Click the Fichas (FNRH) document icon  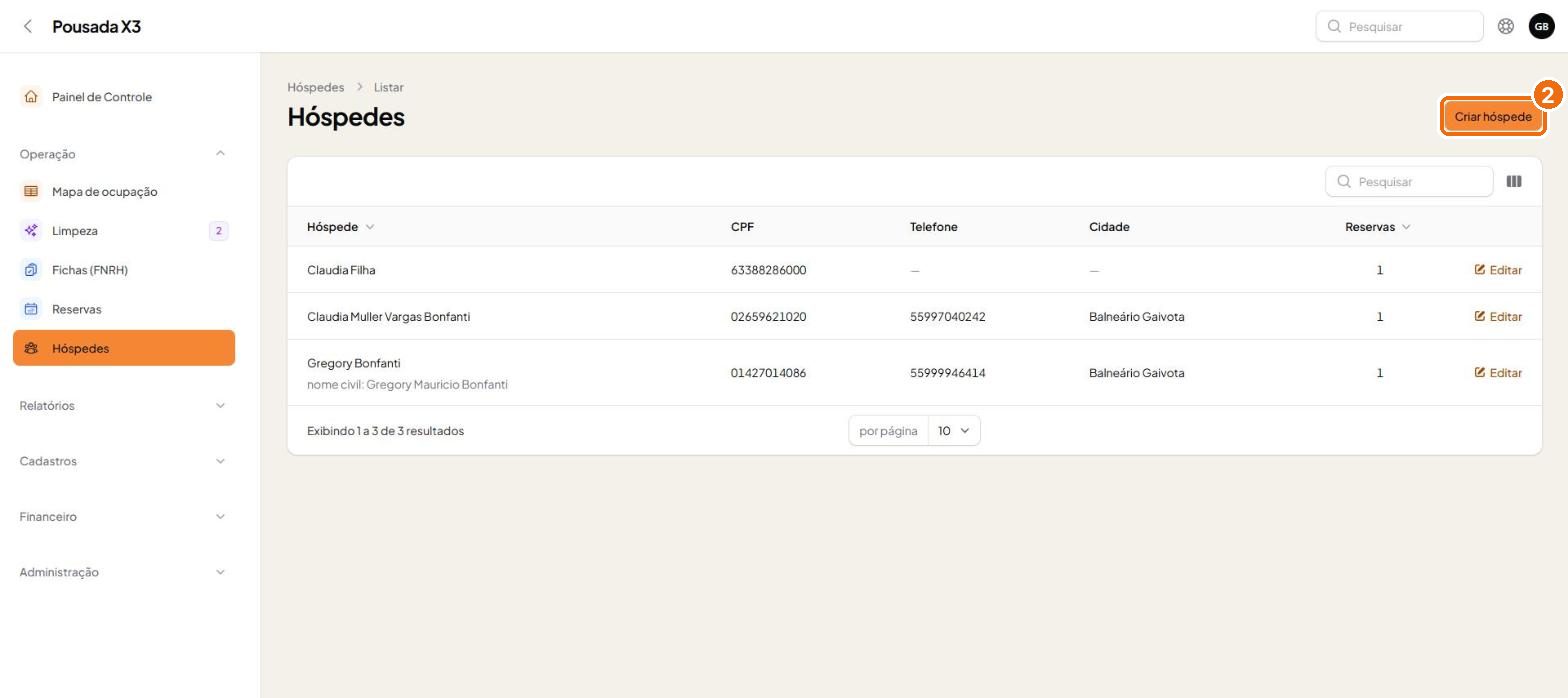coord(31,270)
